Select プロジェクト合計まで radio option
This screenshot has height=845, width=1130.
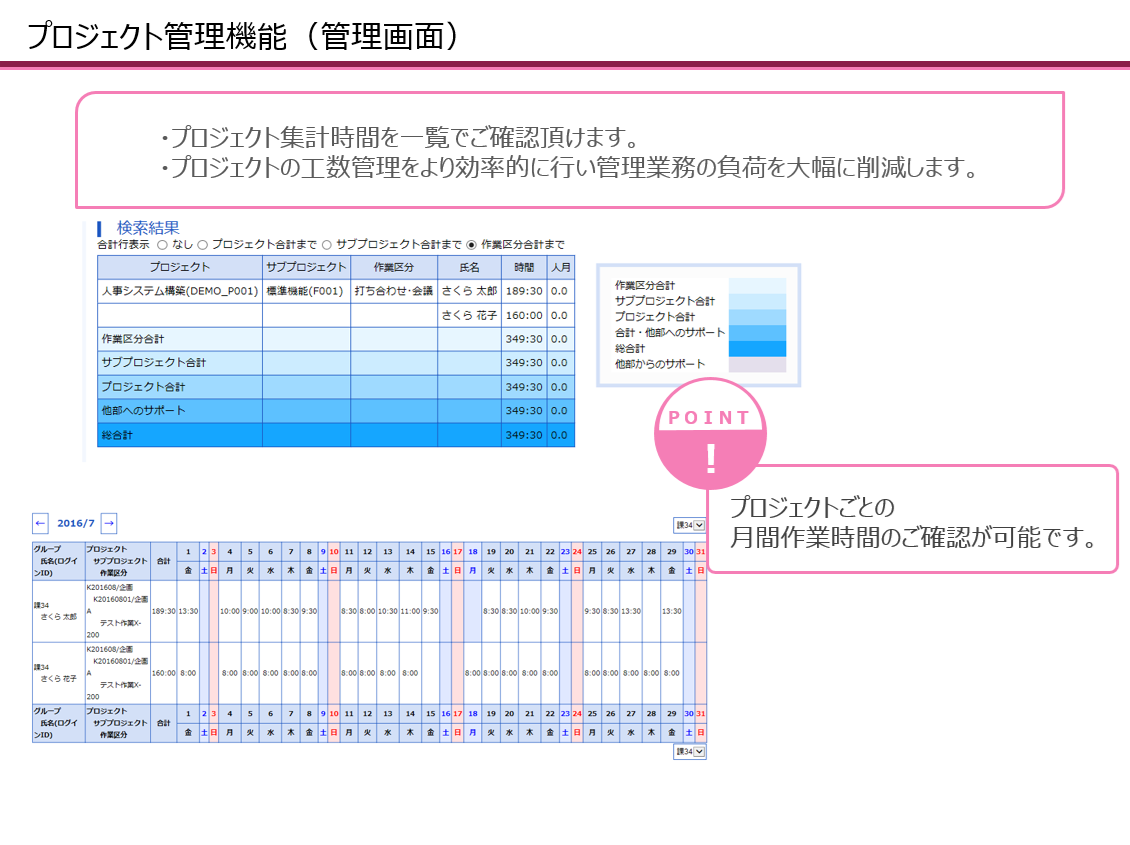pyautogui.click(x=203, y=244)
